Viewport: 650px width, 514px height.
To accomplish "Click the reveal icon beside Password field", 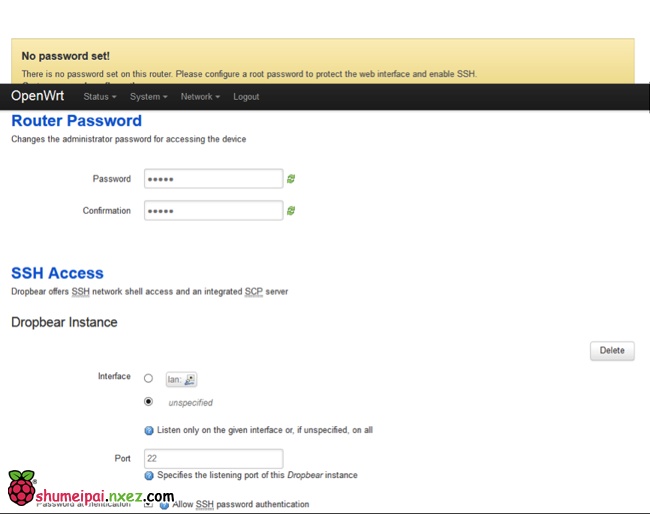I will pos(291,179).
